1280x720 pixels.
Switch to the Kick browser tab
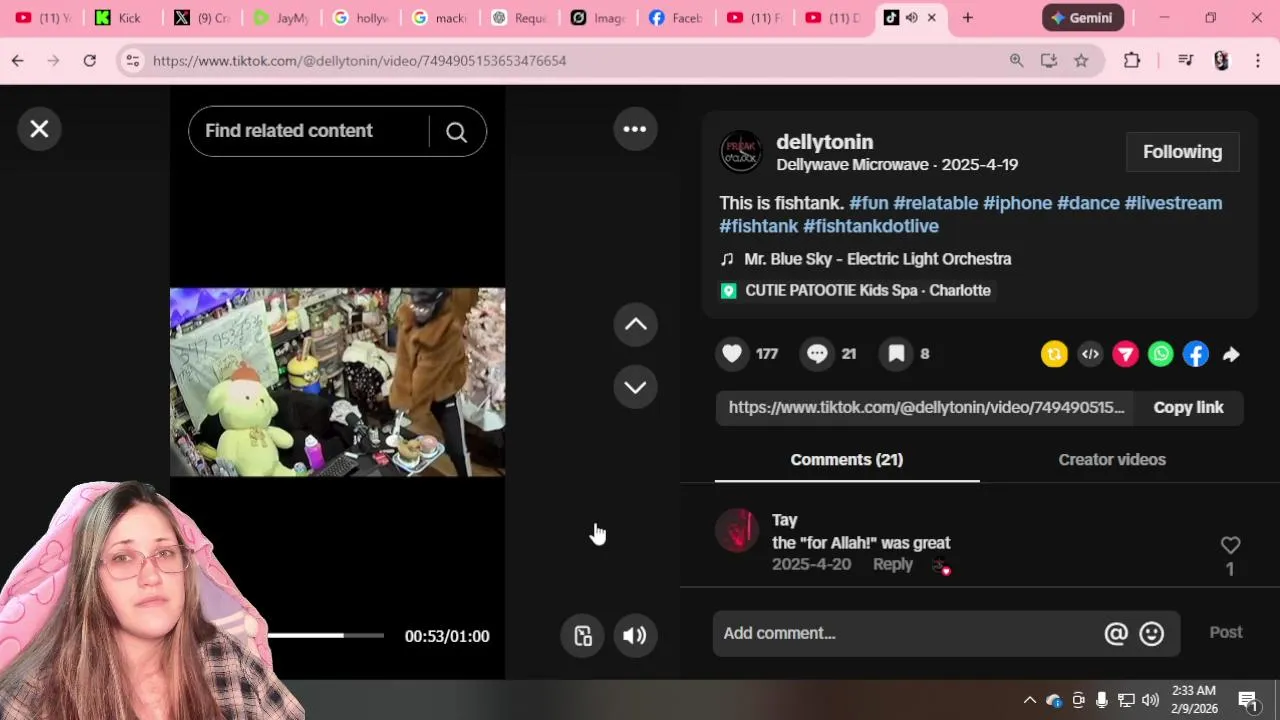(x=119, y=18)
